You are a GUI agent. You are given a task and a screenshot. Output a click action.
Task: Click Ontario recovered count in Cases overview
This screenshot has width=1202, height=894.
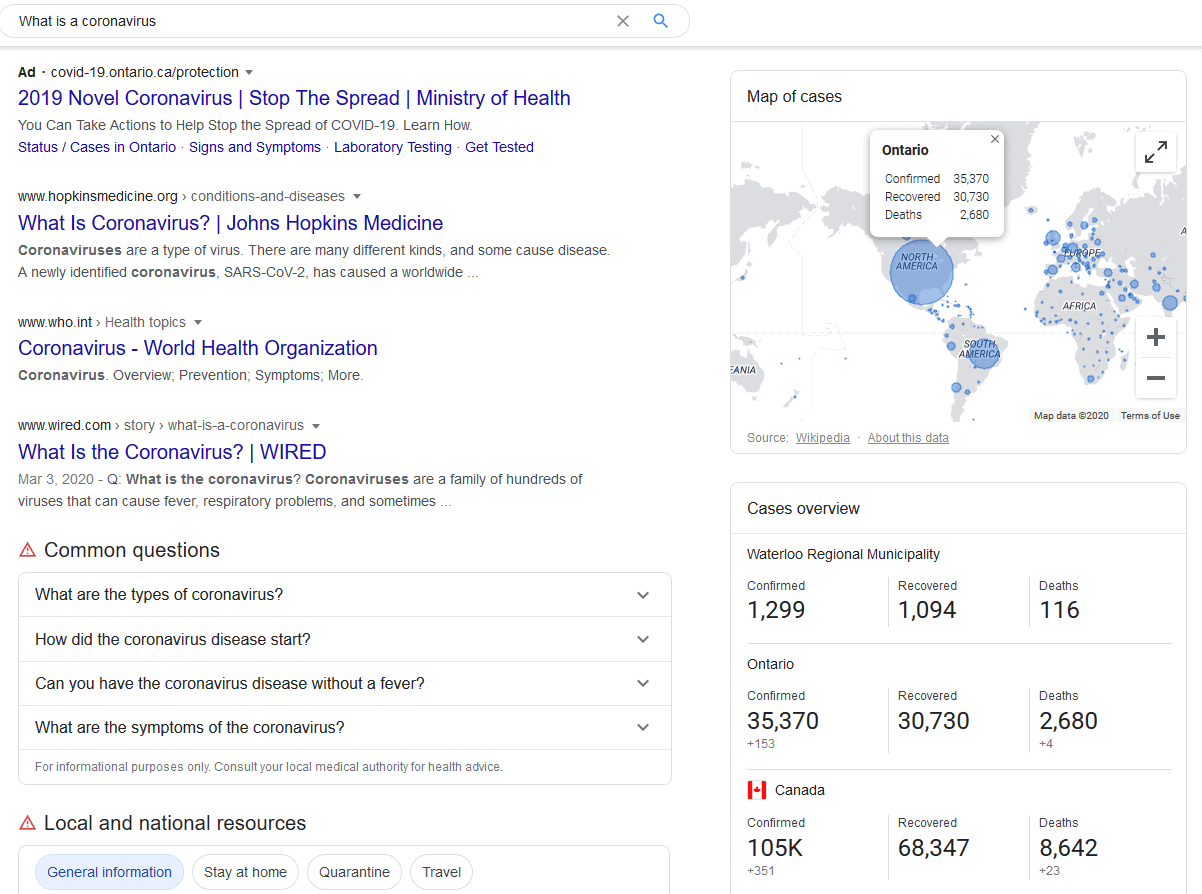(x=934, y=721)
